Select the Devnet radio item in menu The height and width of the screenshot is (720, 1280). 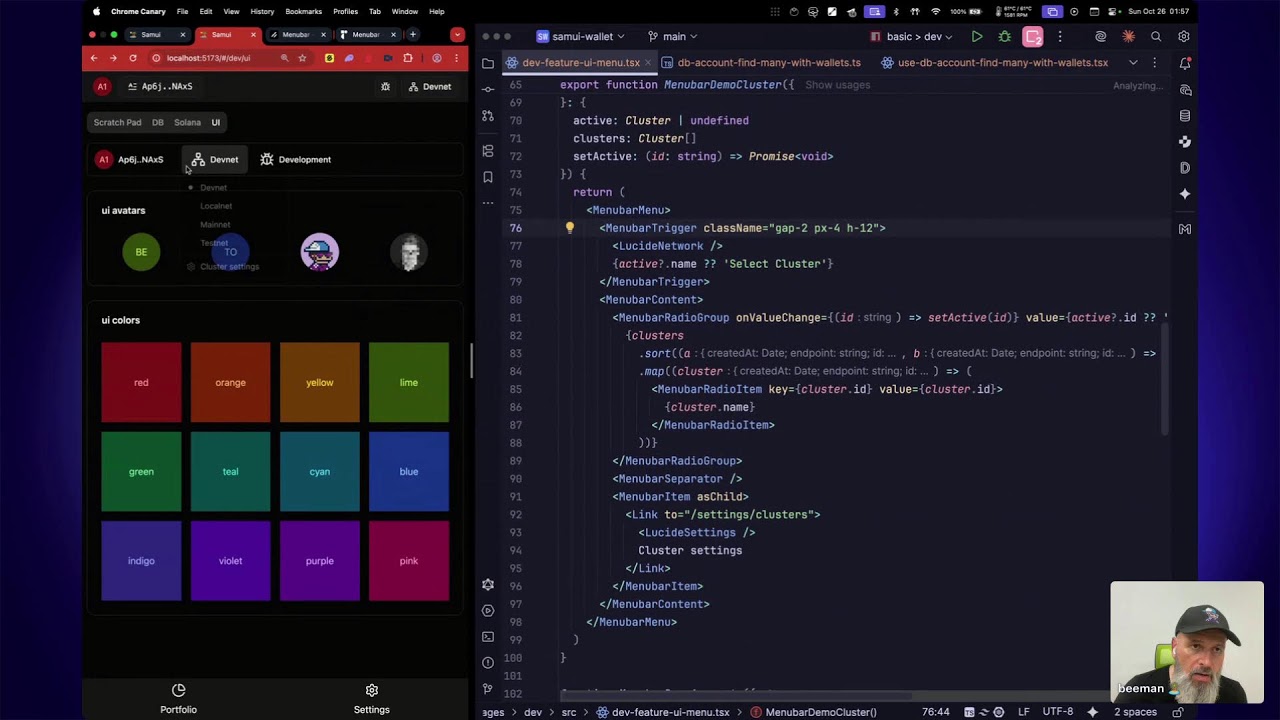coord(213,188)
